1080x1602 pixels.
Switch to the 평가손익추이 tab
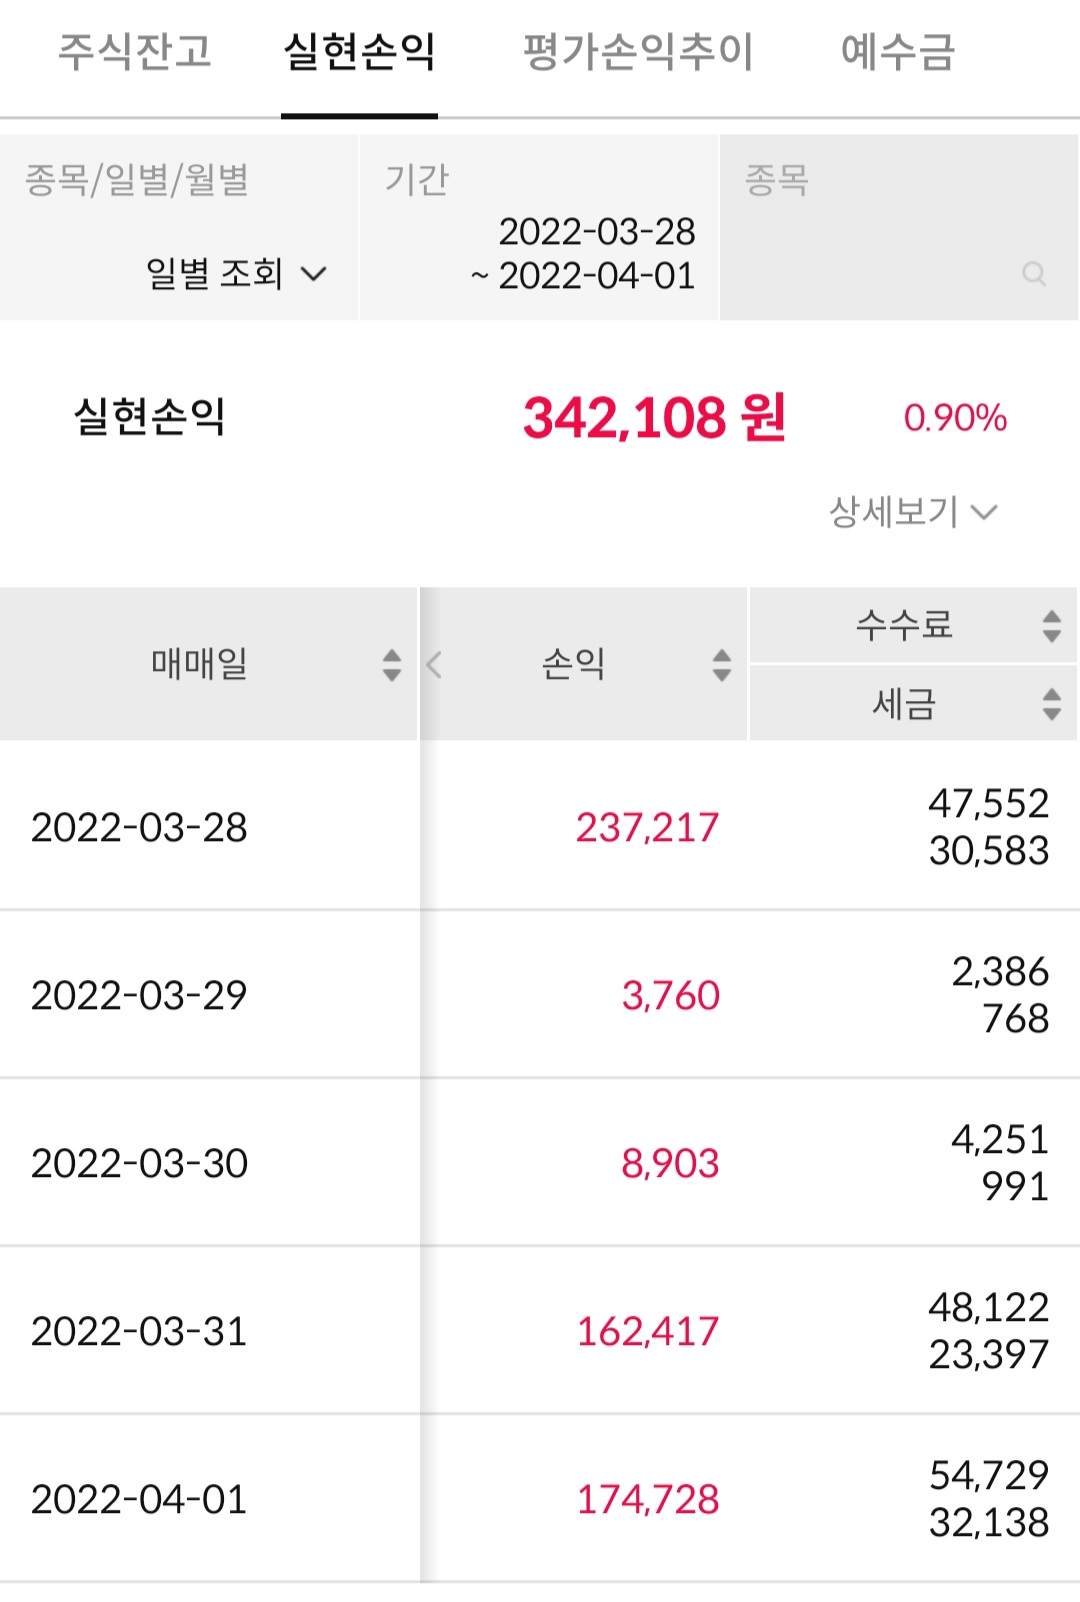pos(638,52)
